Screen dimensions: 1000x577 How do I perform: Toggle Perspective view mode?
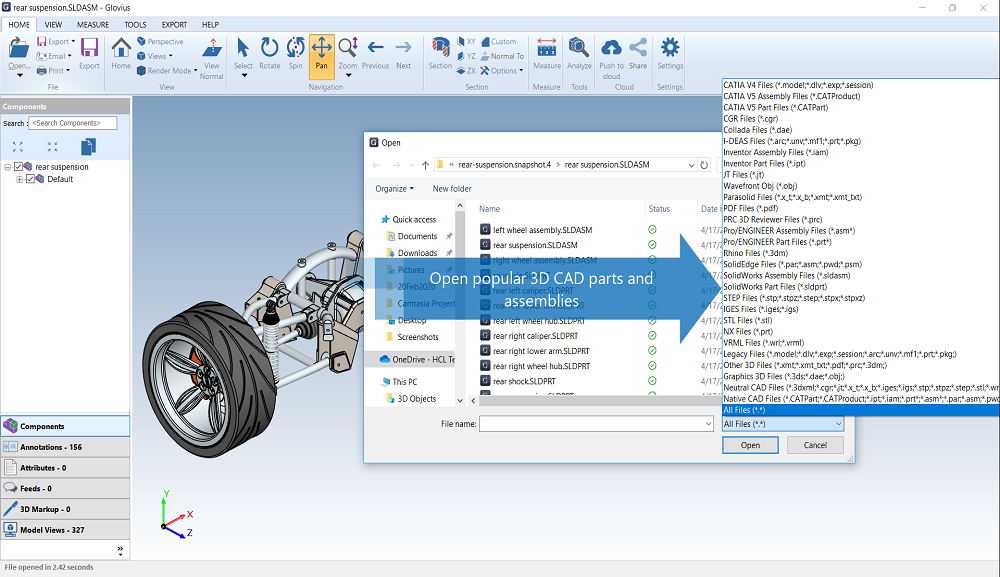coord(160,41)
